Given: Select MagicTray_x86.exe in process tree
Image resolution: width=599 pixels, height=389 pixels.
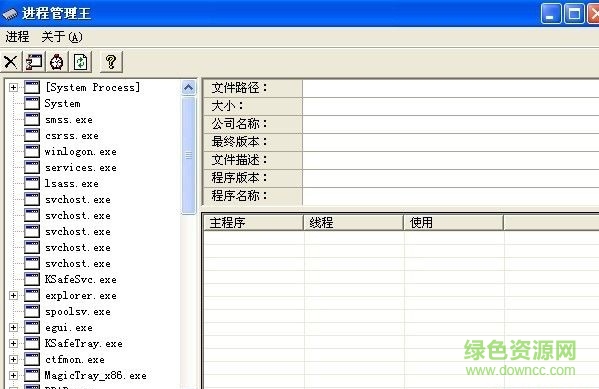Looking at the screenshot, I should 96,376.
